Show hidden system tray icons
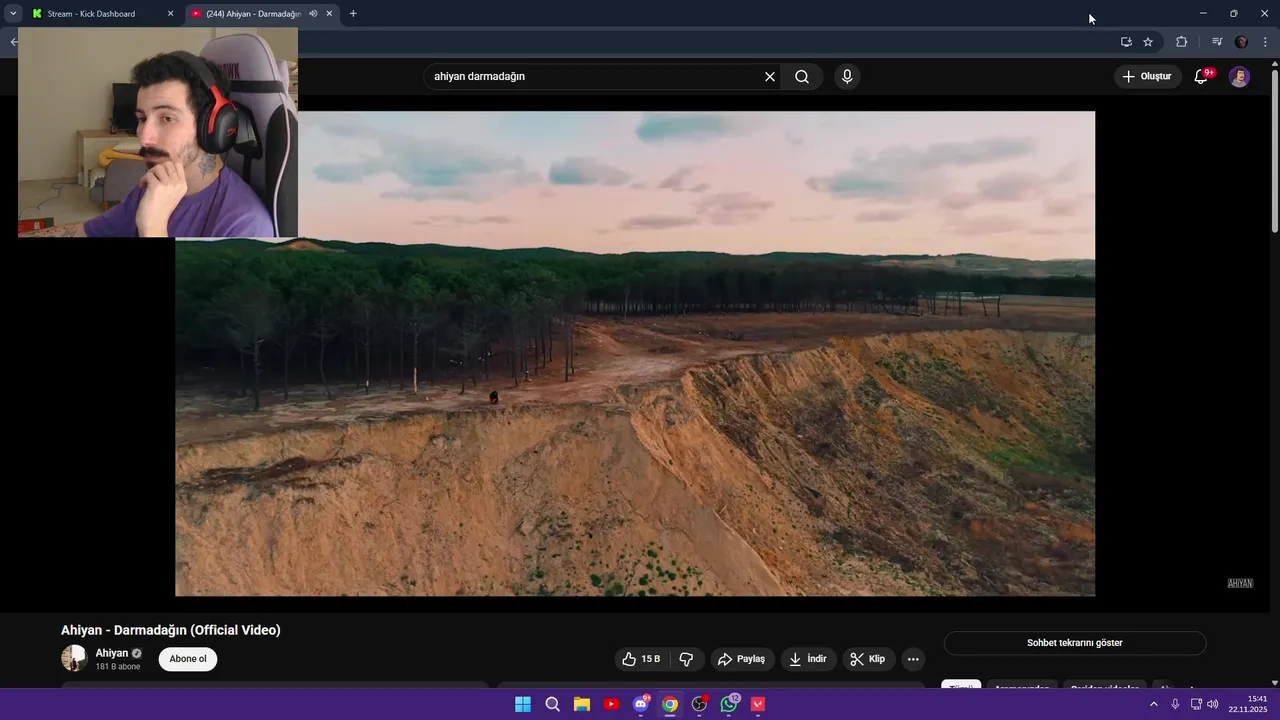Image resolution: width=1280 pixels, height=720 pixels. [x=1153, y=704]
